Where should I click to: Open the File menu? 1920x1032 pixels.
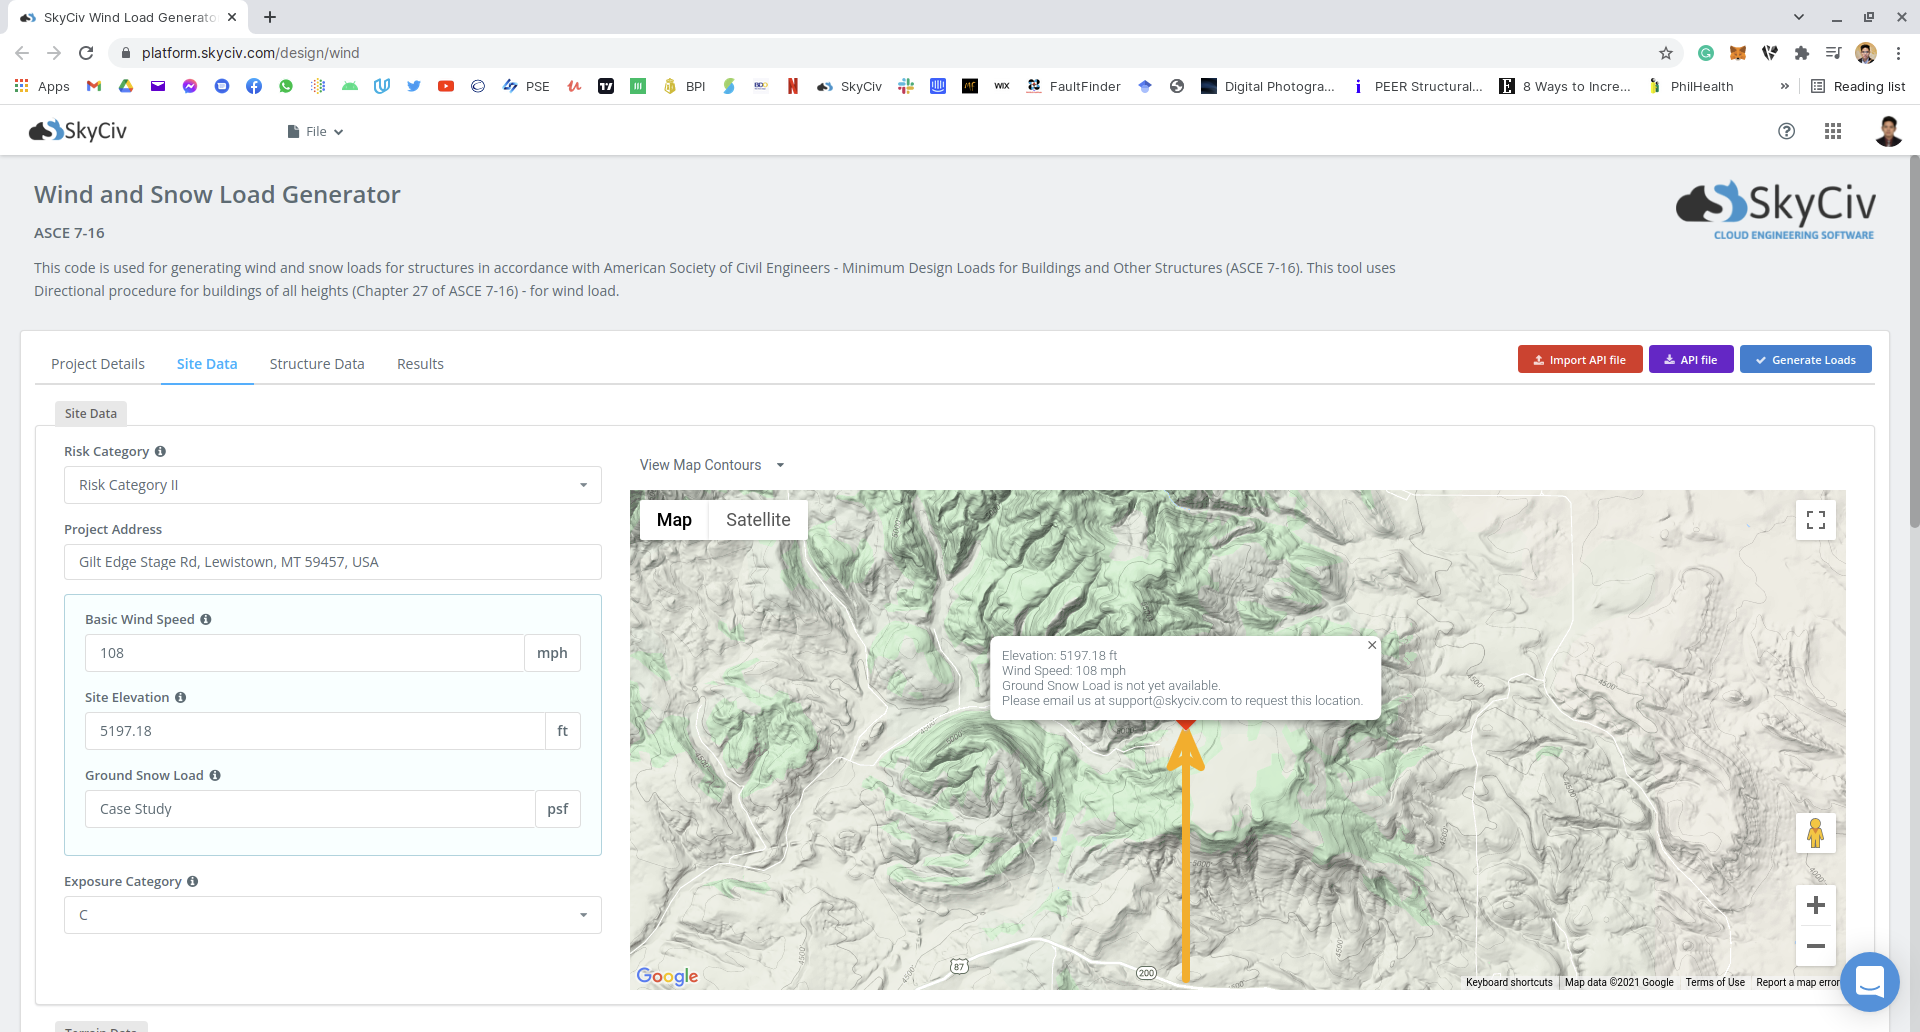316,131
